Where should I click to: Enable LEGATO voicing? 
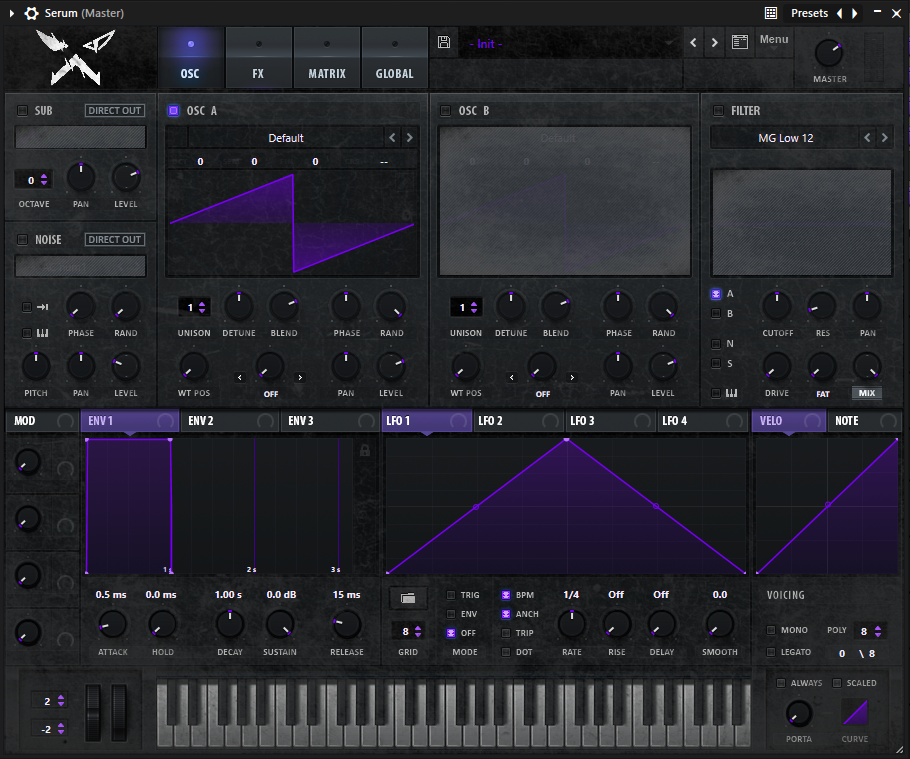pos(771,652)
